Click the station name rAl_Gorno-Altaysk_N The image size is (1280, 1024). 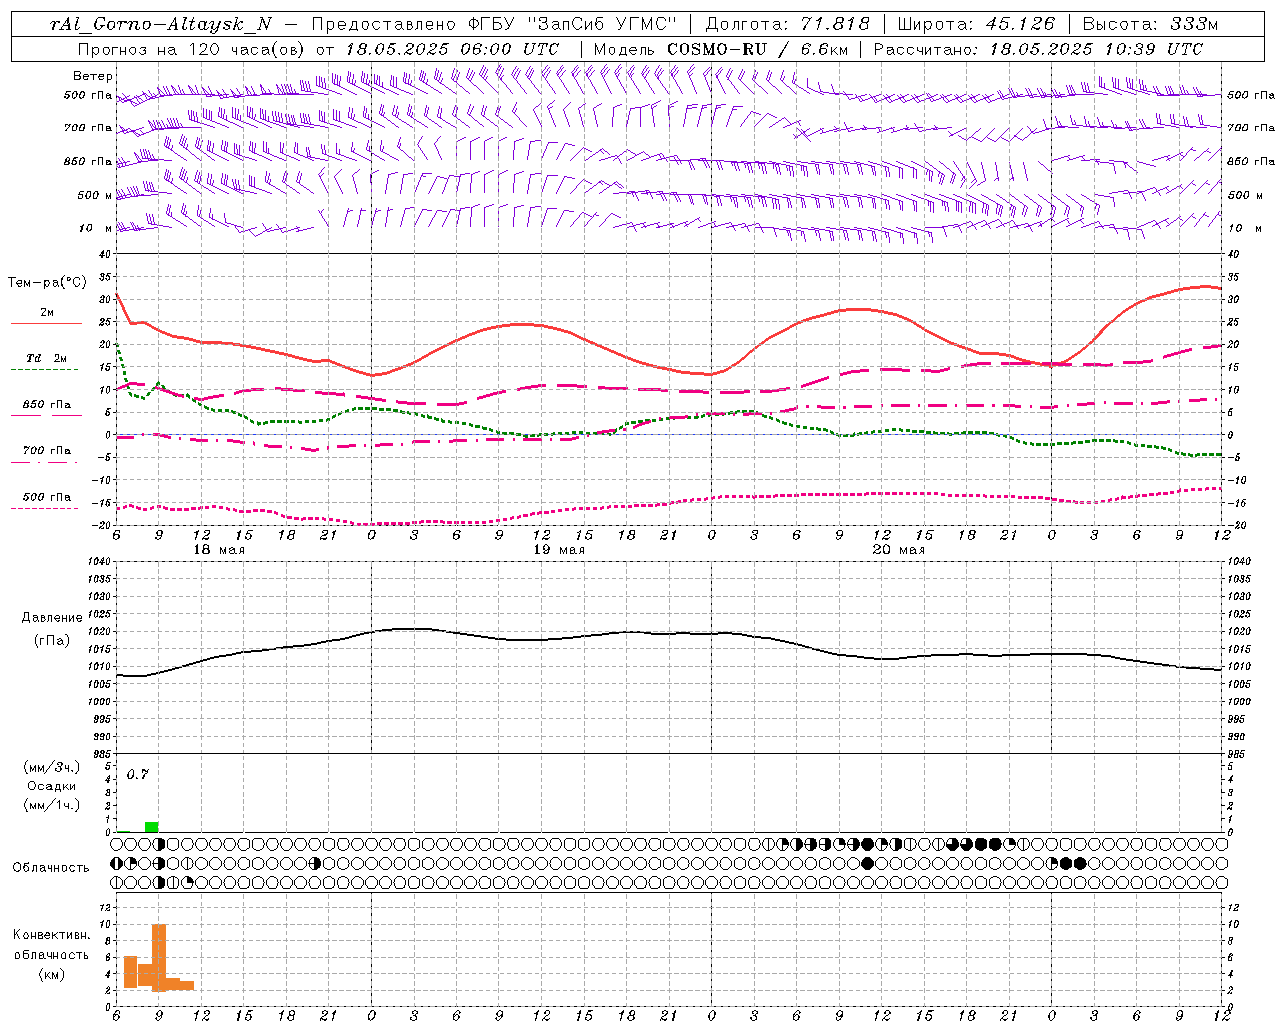[160, 24]
